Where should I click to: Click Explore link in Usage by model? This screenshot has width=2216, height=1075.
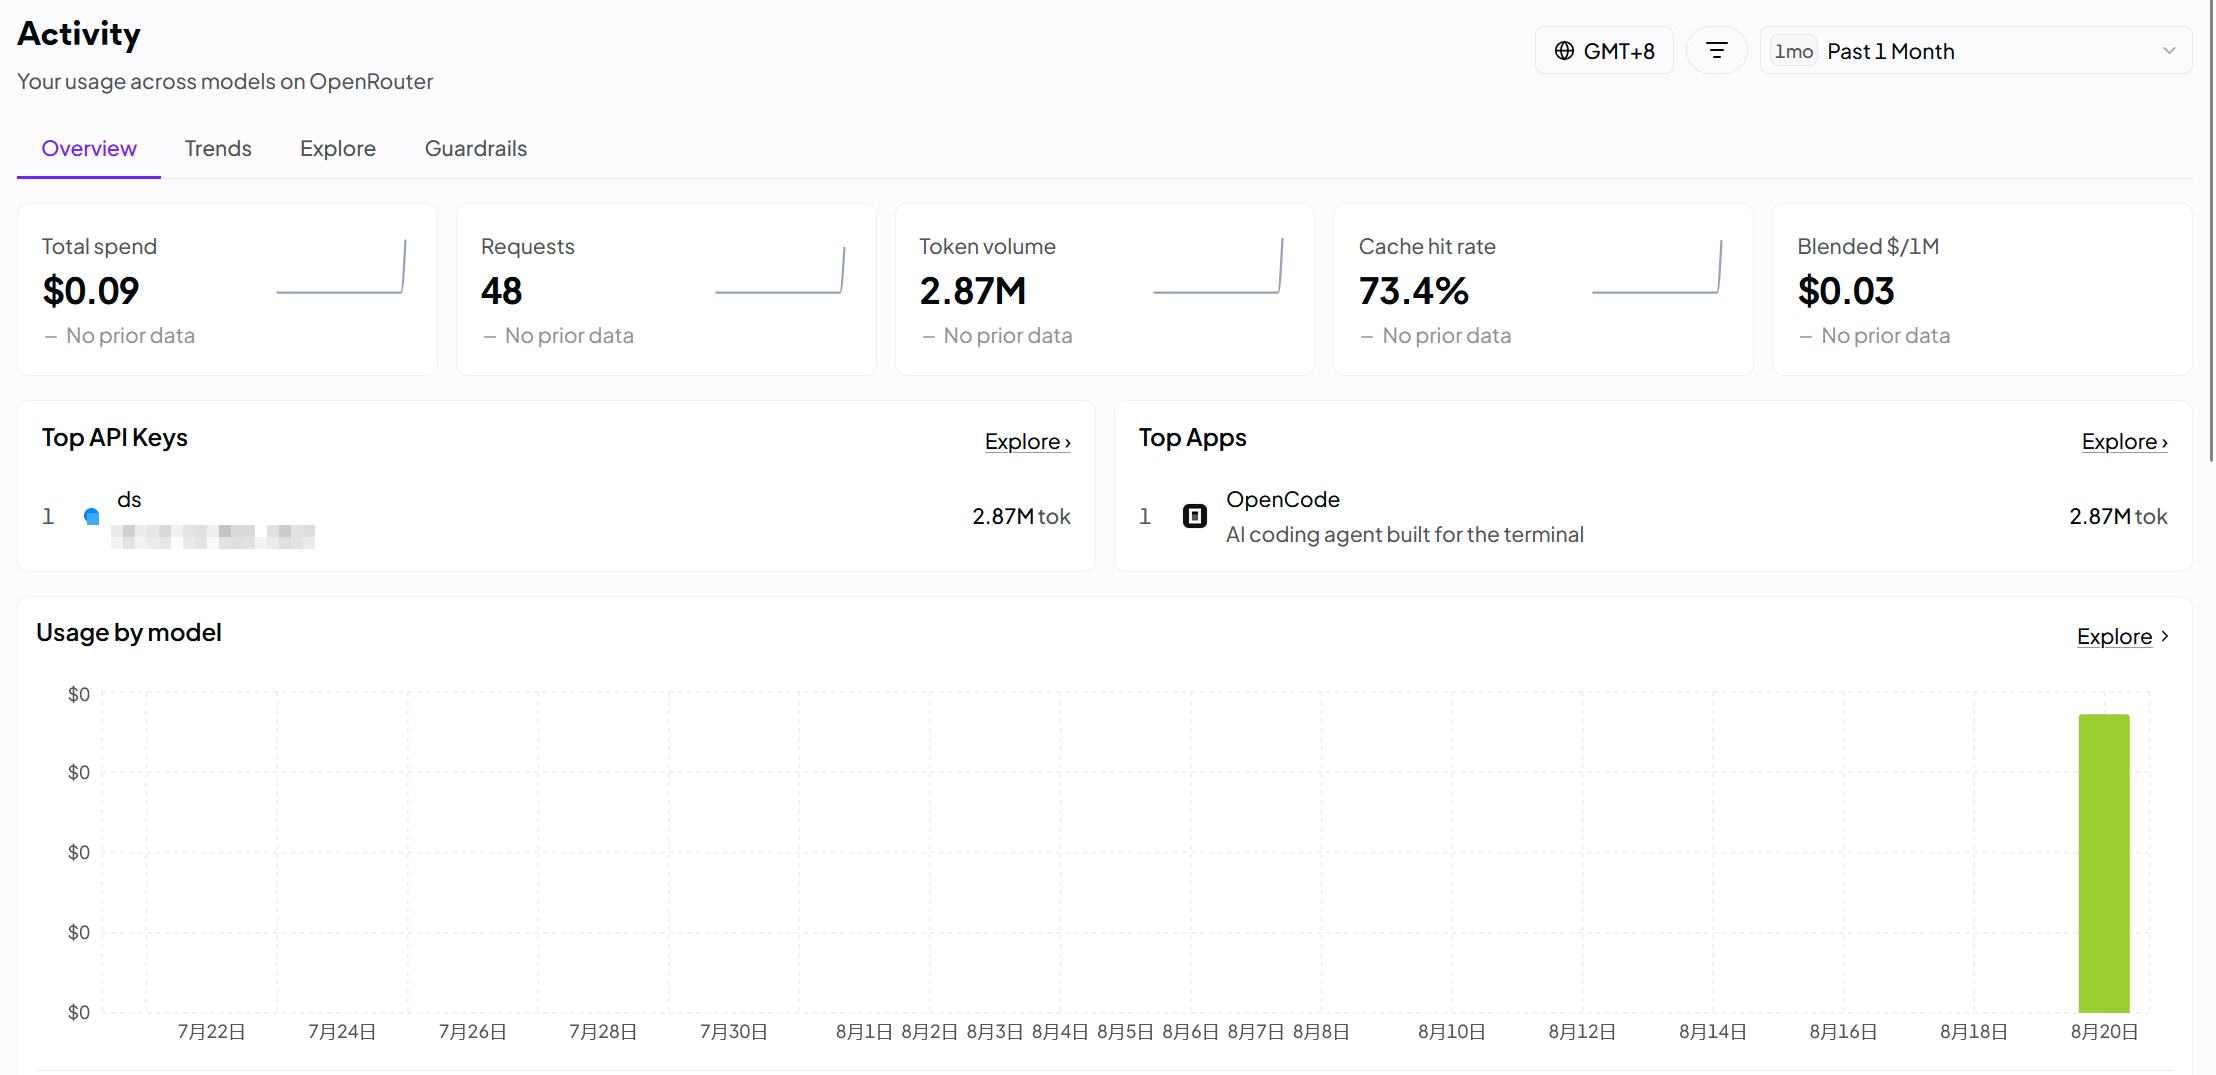click(x=2122, y=637)
